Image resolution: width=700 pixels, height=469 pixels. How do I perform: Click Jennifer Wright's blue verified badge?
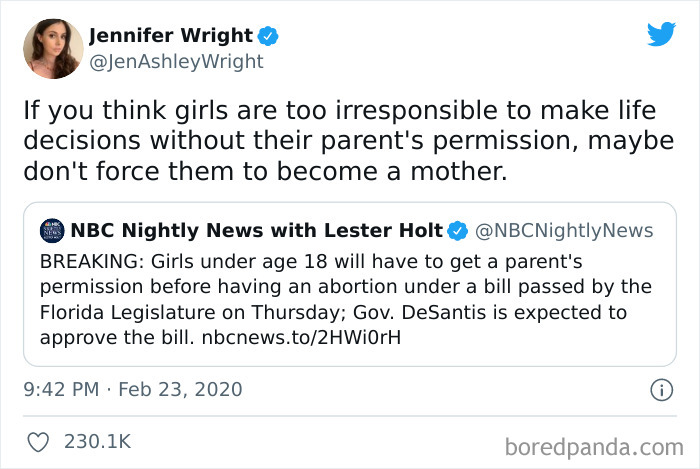268,37
